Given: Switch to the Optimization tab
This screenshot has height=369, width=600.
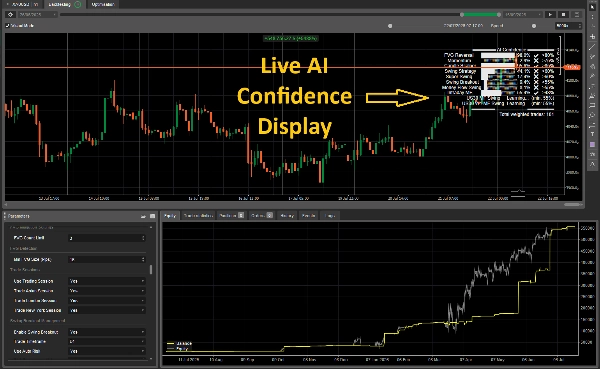Looking at the screenshot, I should pos(103,4).
